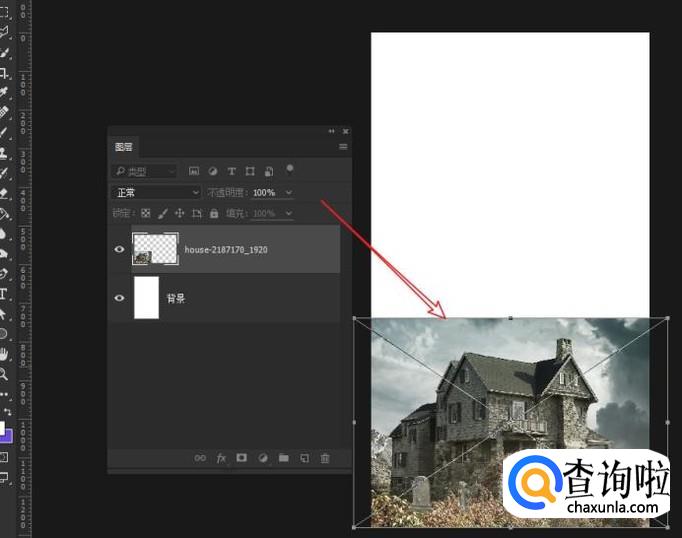Select the Hand tool
The width and height of the screenshot is (682, 538).
coord(3,354)
